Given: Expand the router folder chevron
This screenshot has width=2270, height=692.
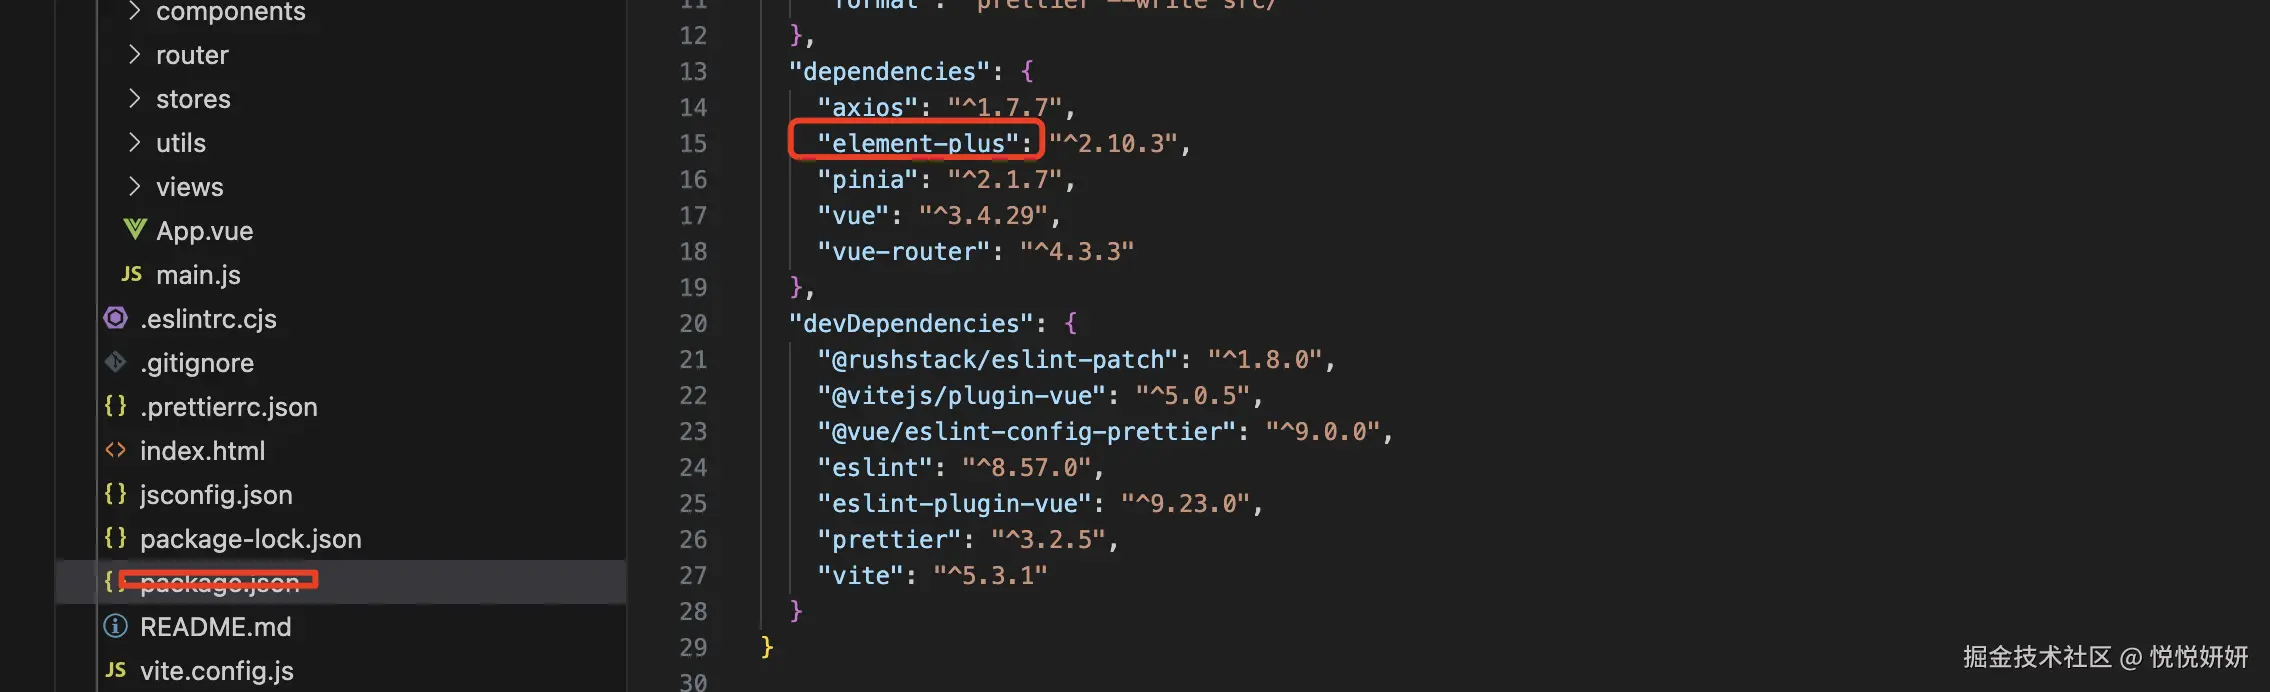Looking at the screenshot, I should coord(134,54).
